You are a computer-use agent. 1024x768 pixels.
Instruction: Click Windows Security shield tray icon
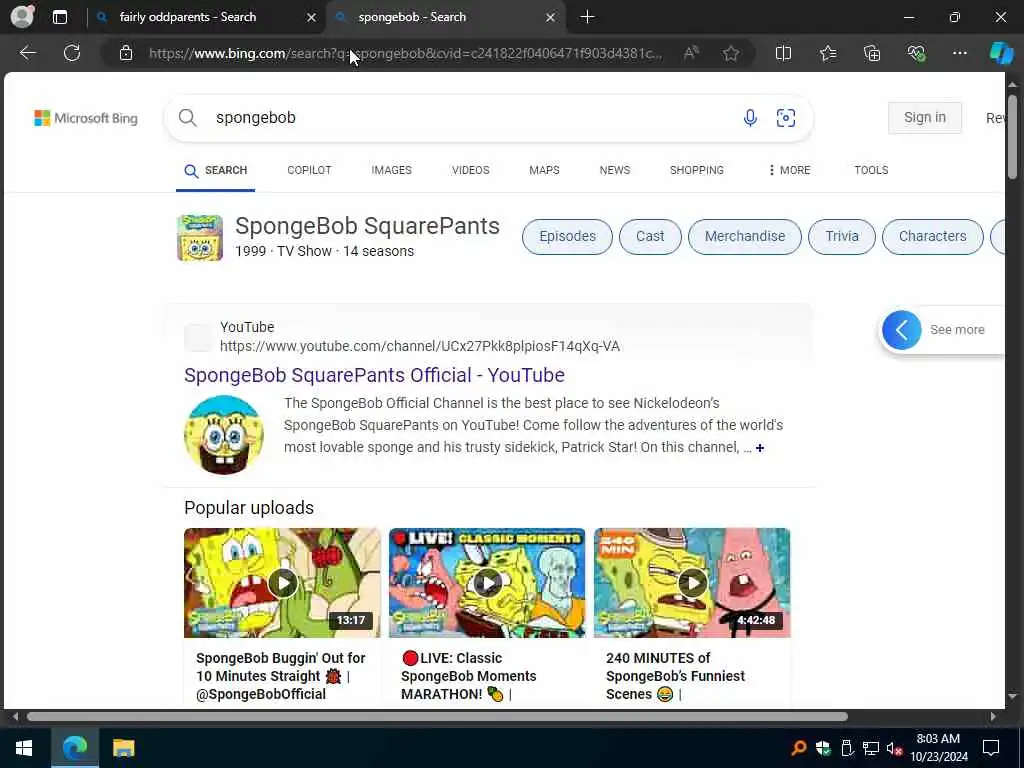tap(823, 748)
